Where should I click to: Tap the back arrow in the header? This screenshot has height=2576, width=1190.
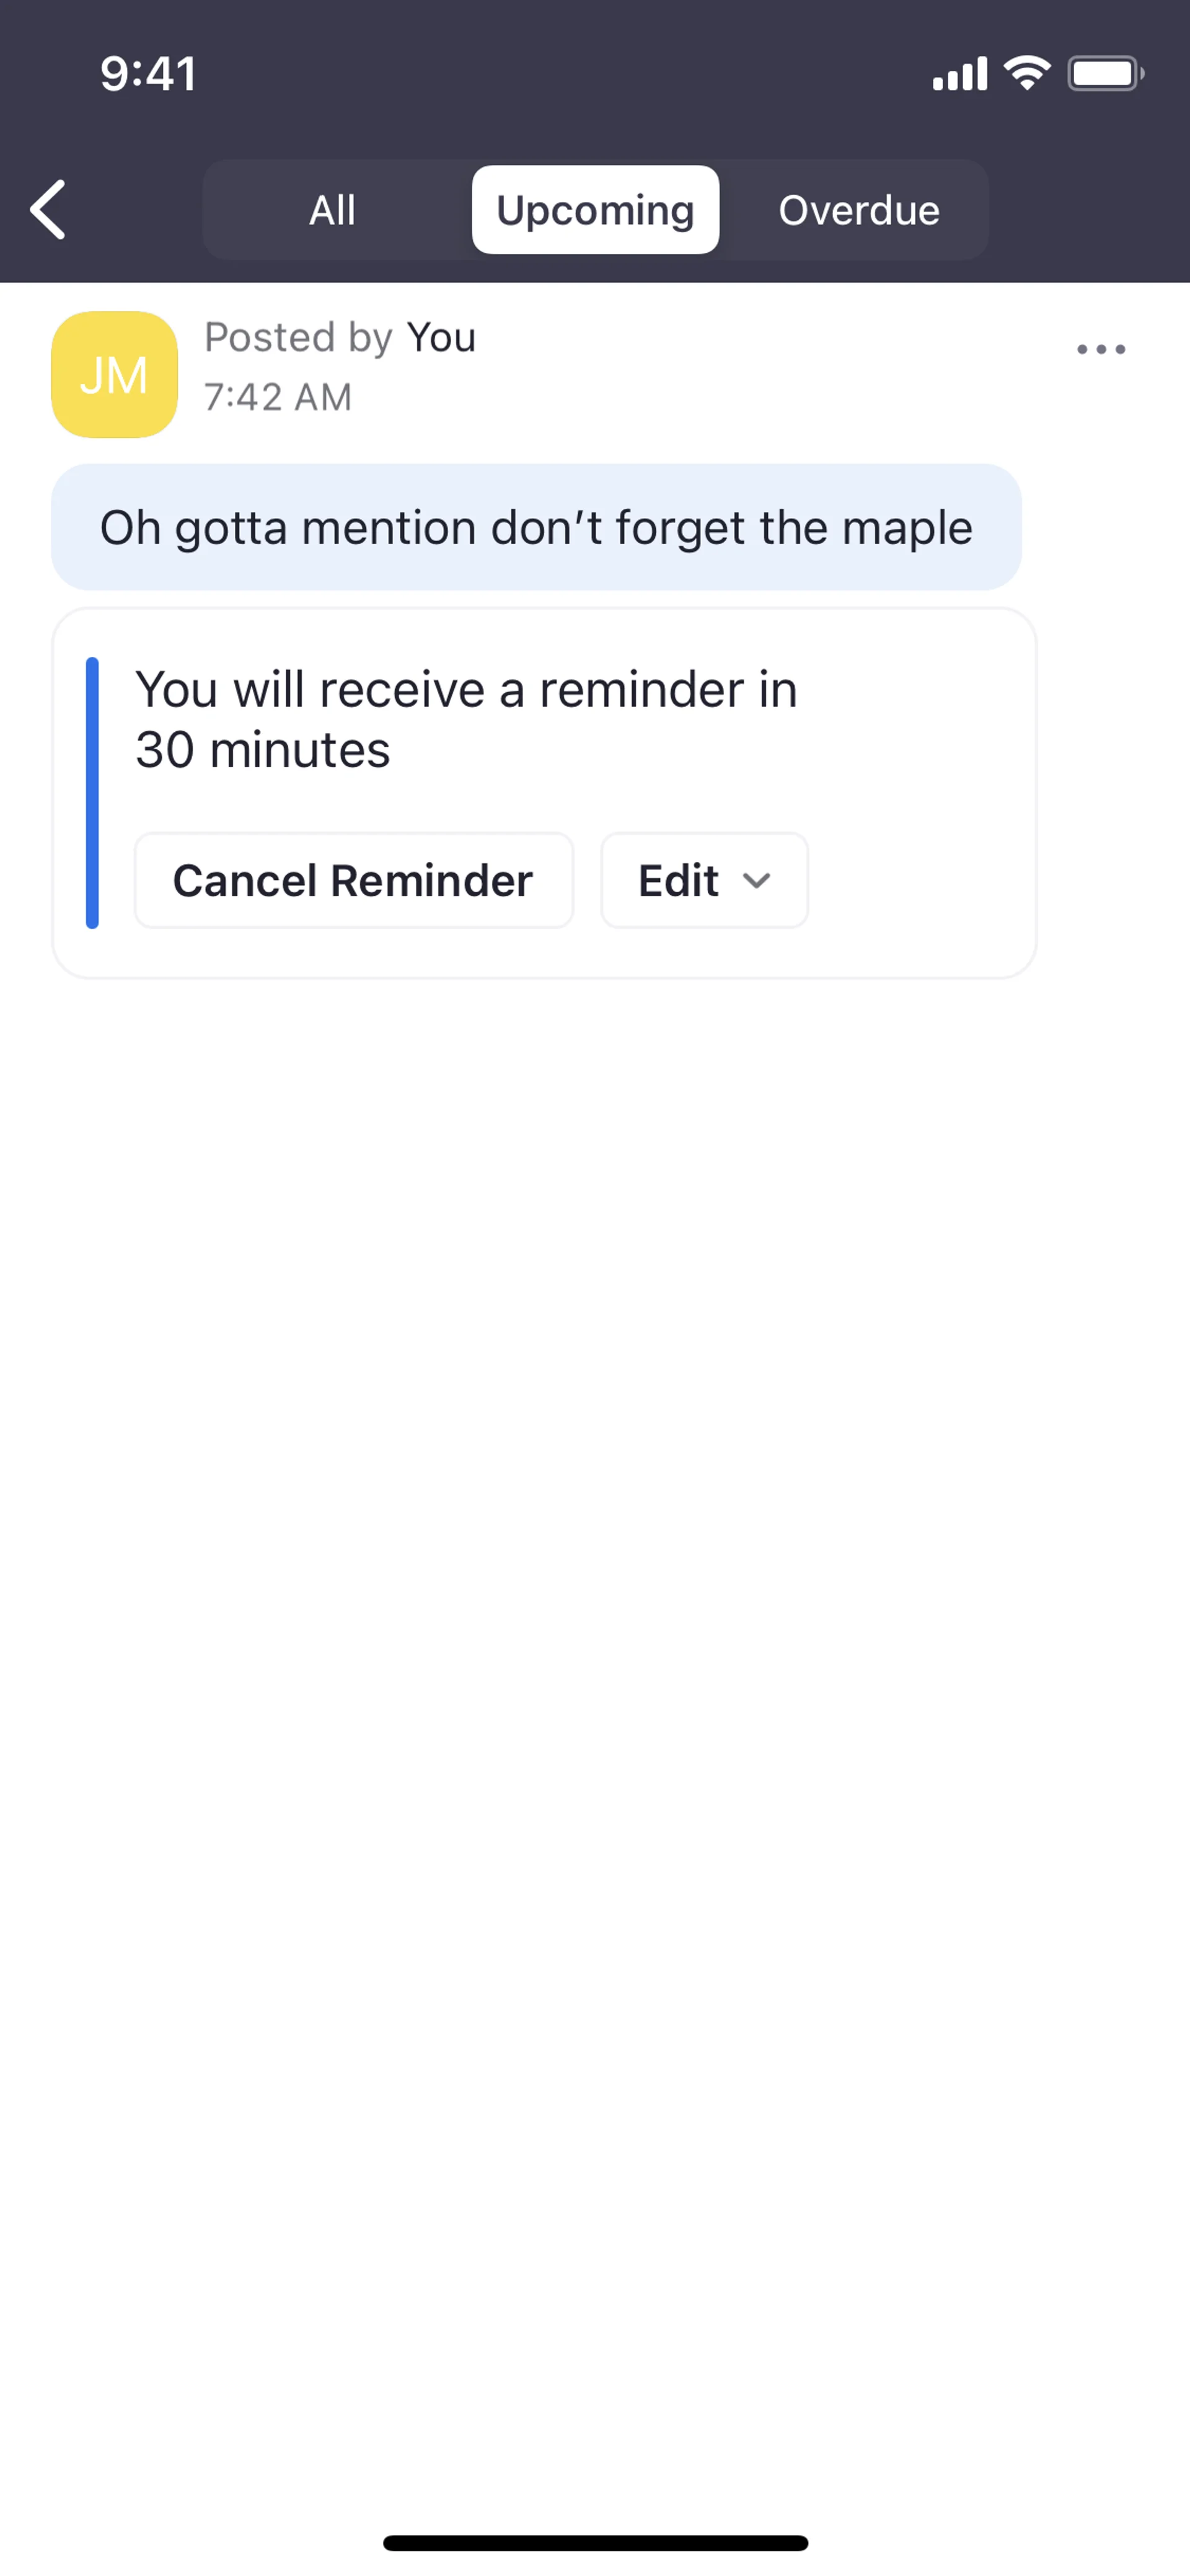(x=48, y=210)
